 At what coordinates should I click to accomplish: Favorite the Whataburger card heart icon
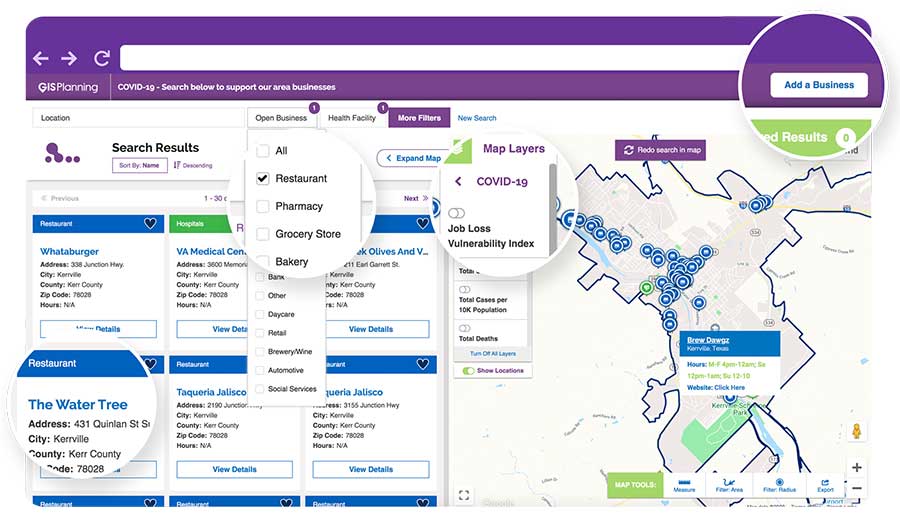pyautogui.click(x=150, y=223)
